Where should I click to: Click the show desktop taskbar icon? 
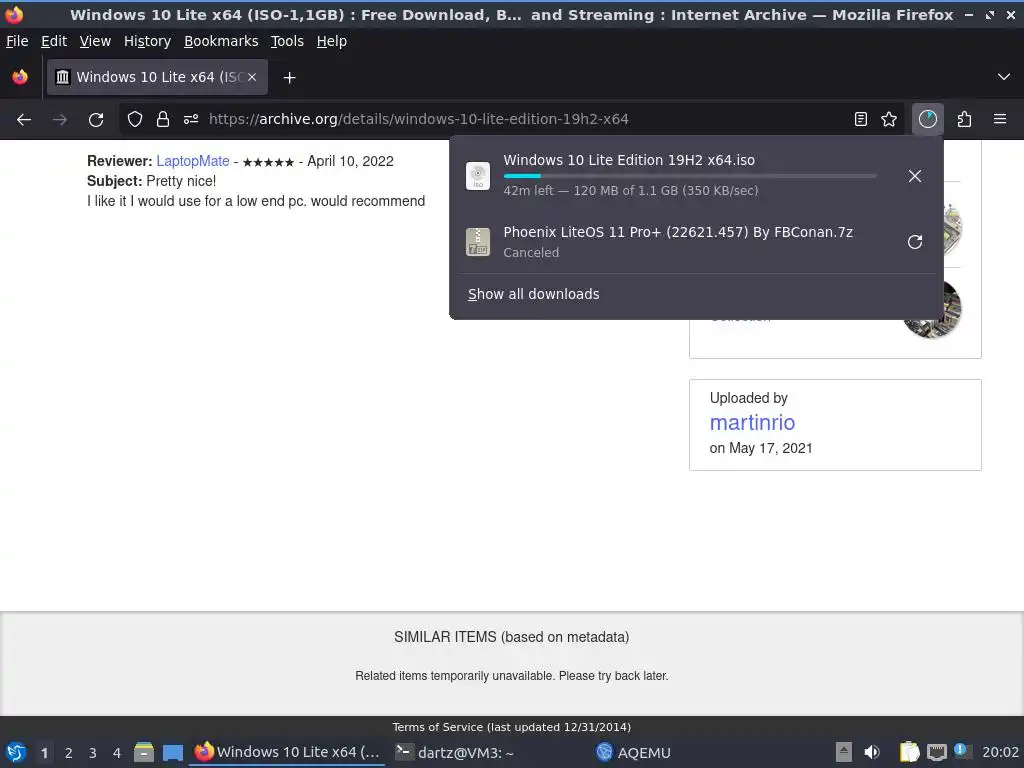tap(172, 752)
